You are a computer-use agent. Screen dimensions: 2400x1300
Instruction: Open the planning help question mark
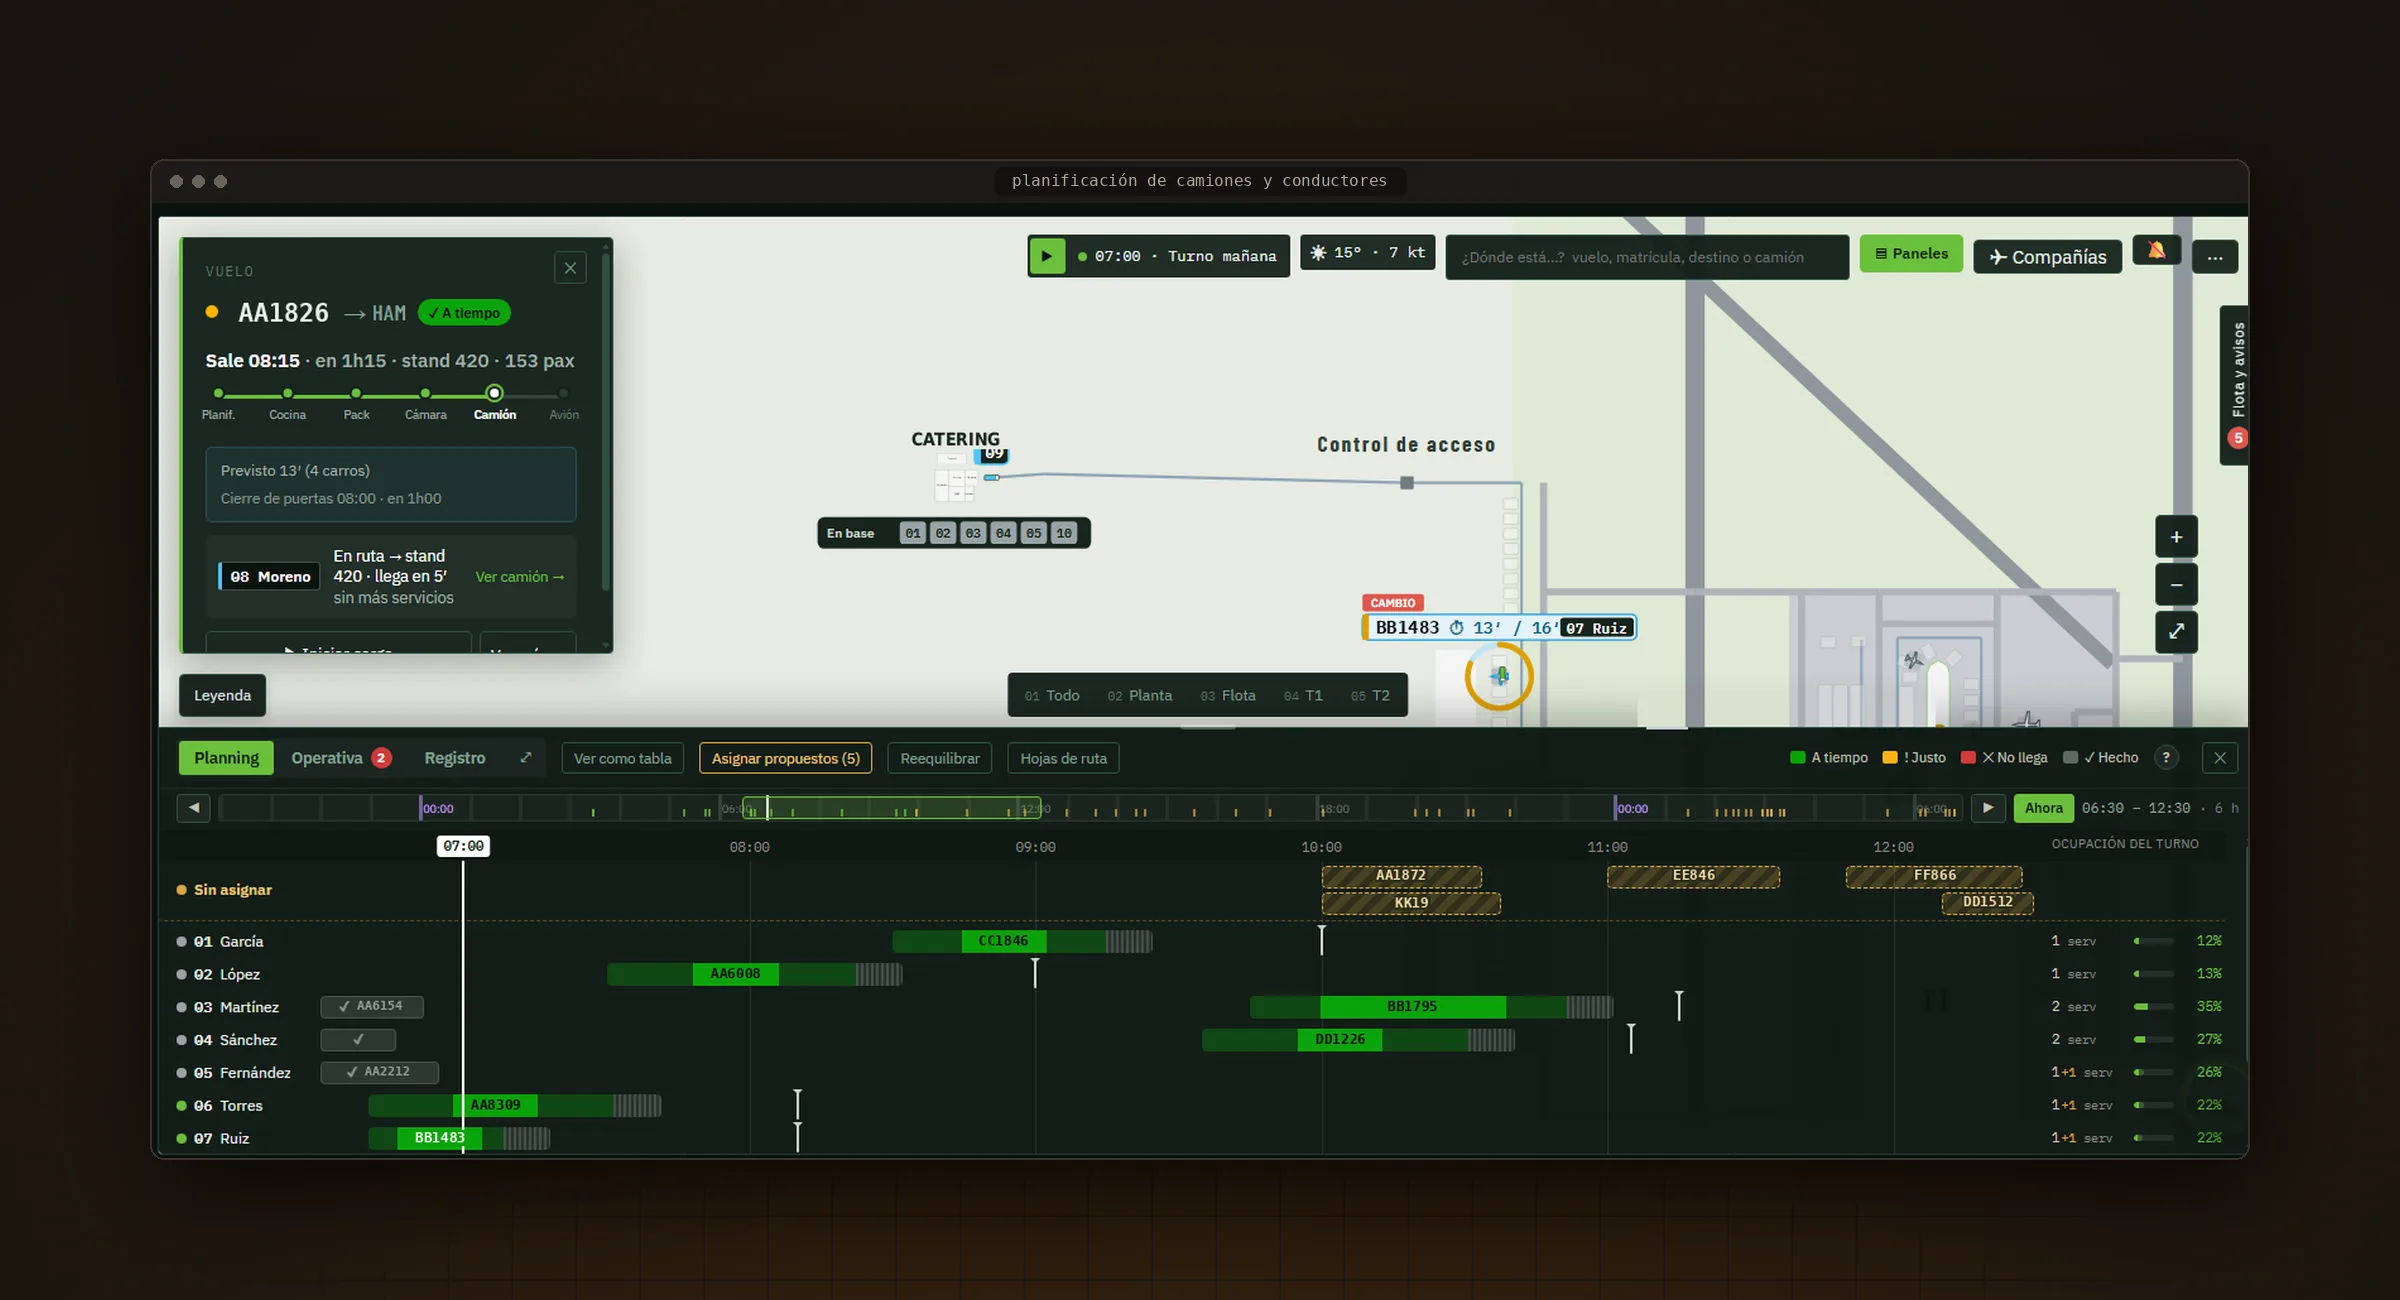tap(2166, 758)
